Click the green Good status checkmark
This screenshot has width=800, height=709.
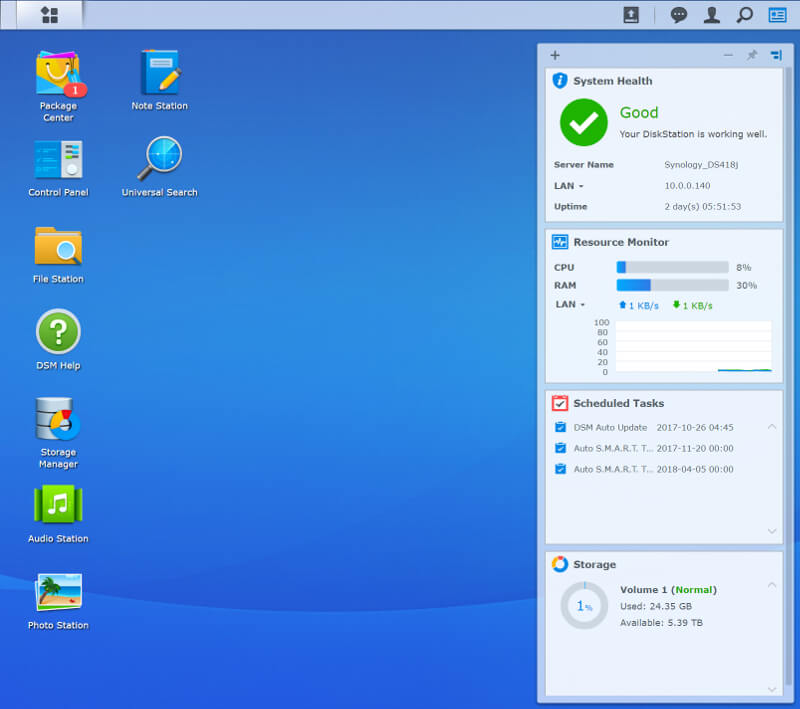[x=583, y=122]
